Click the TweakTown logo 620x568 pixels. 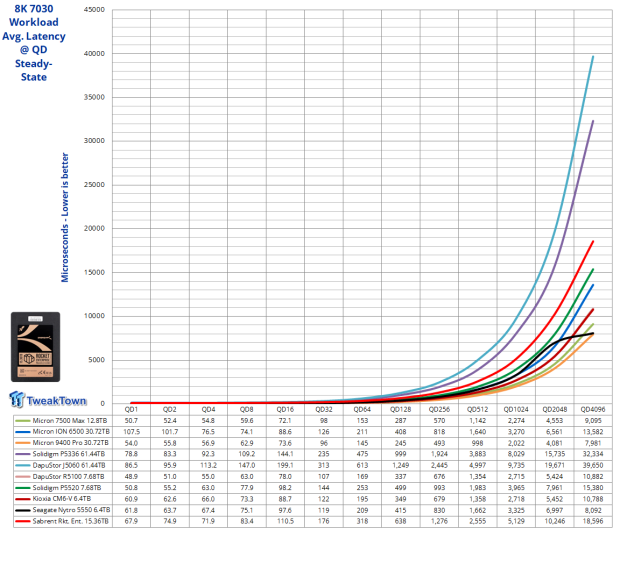[x=47, y=399]
